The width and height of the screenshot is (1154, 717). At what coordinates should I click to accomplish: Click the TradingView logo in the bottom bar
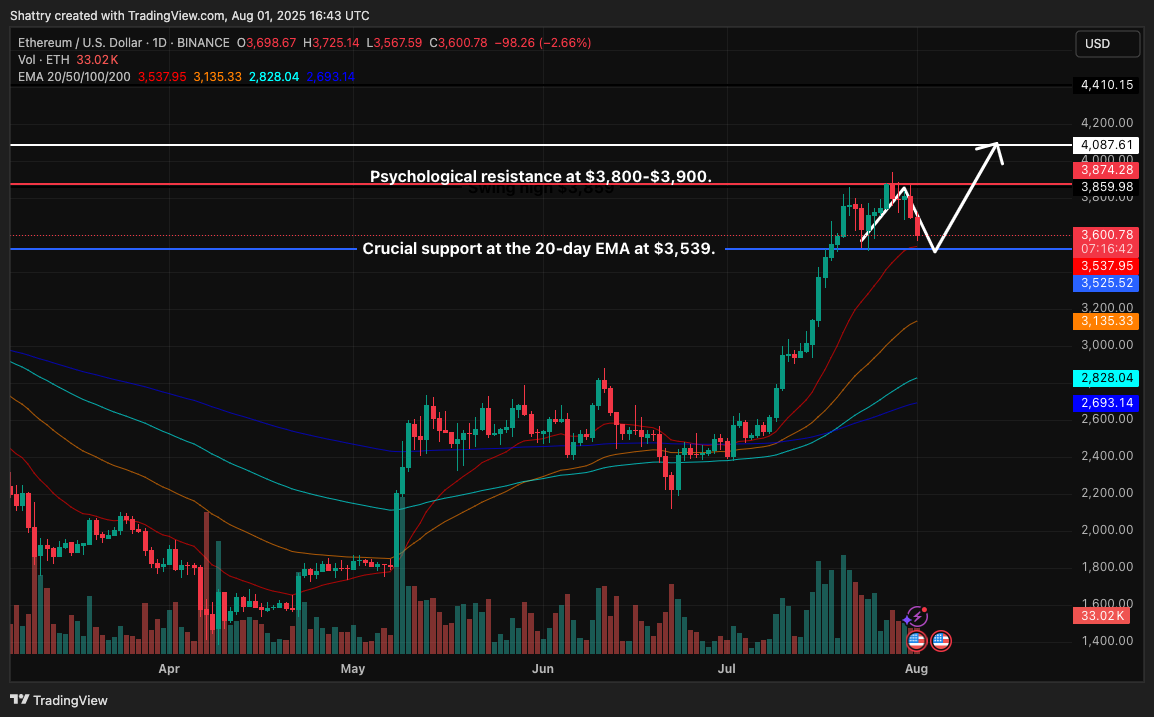17,700
